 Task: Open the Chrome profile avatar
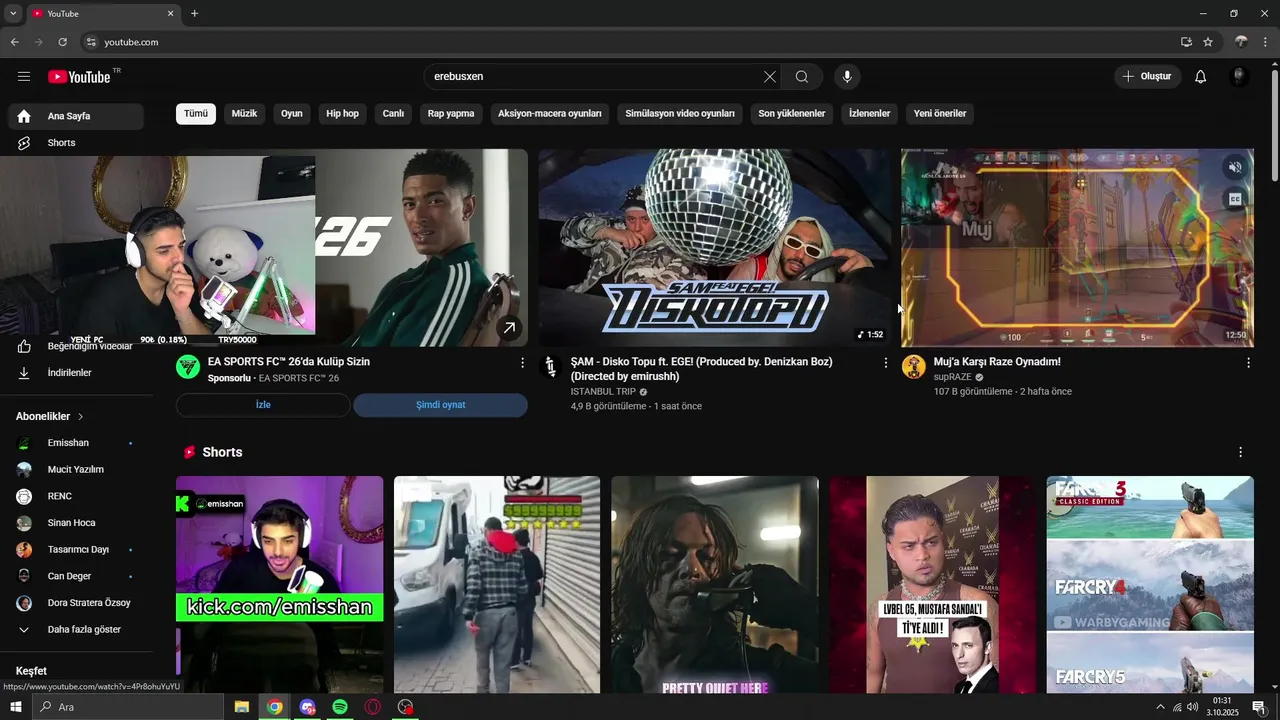click(1241, 42)
